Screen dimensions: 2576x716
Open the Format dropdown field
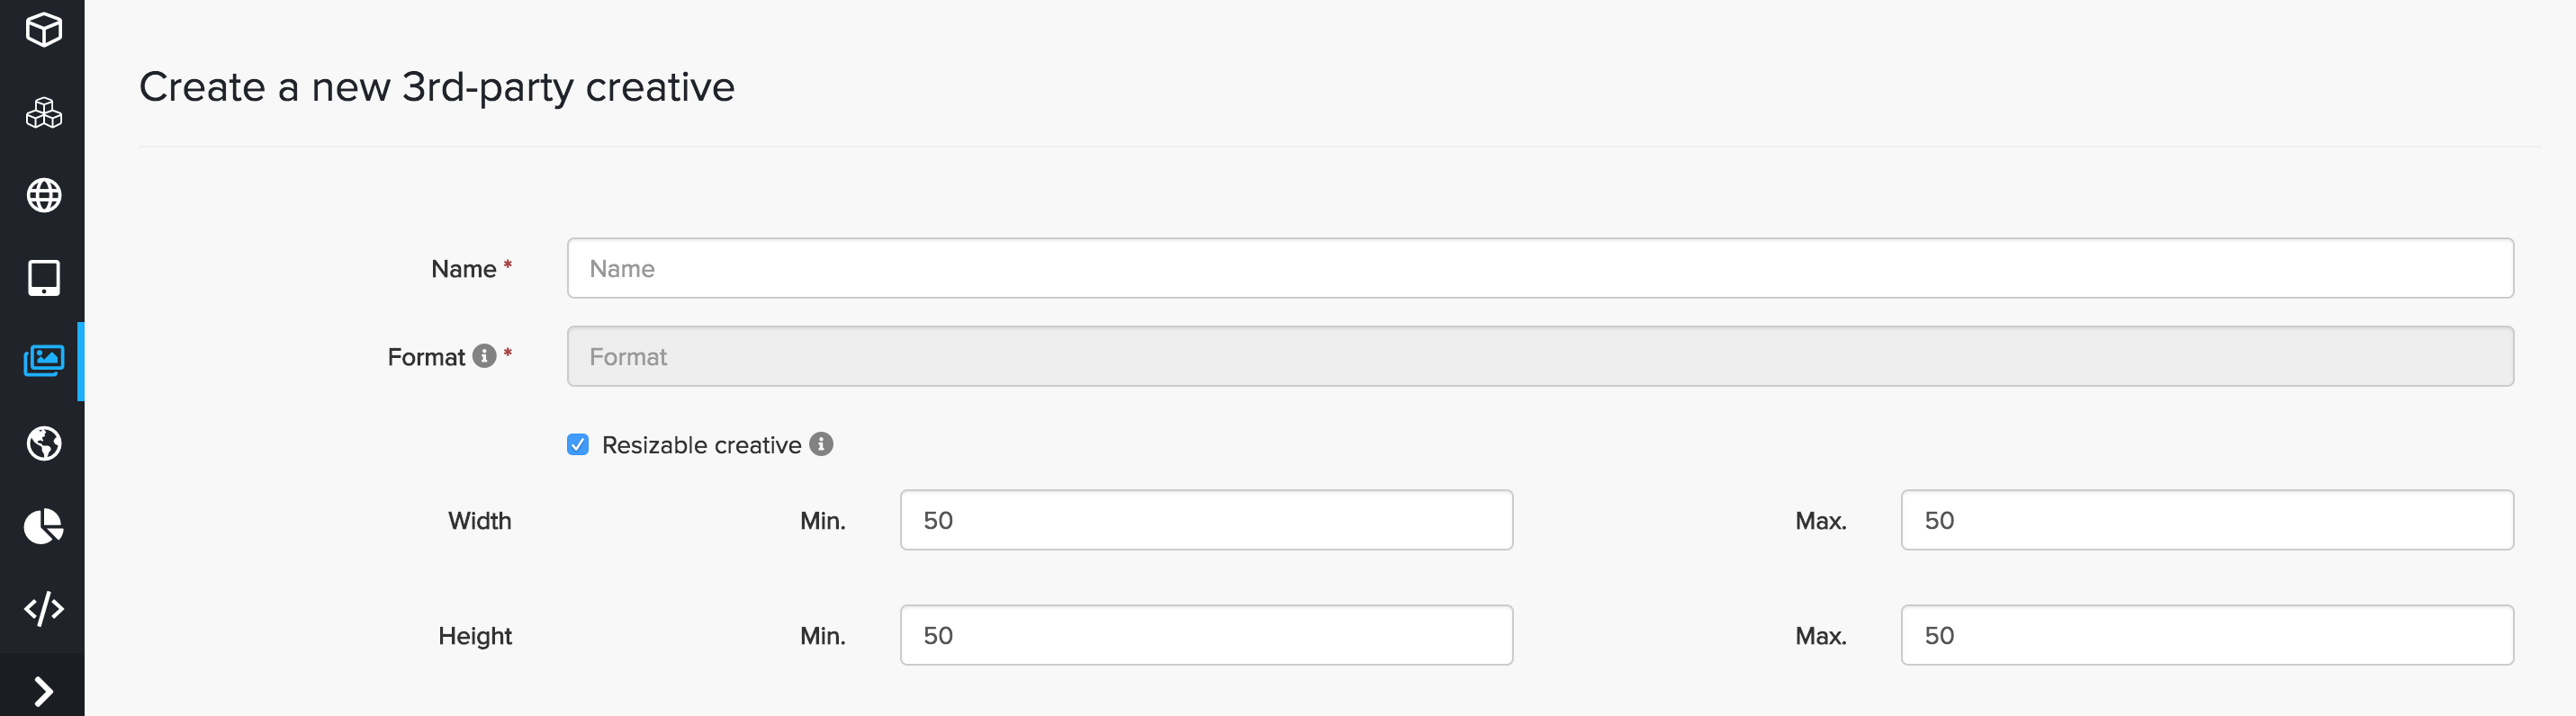click(x=1539, y=357)
